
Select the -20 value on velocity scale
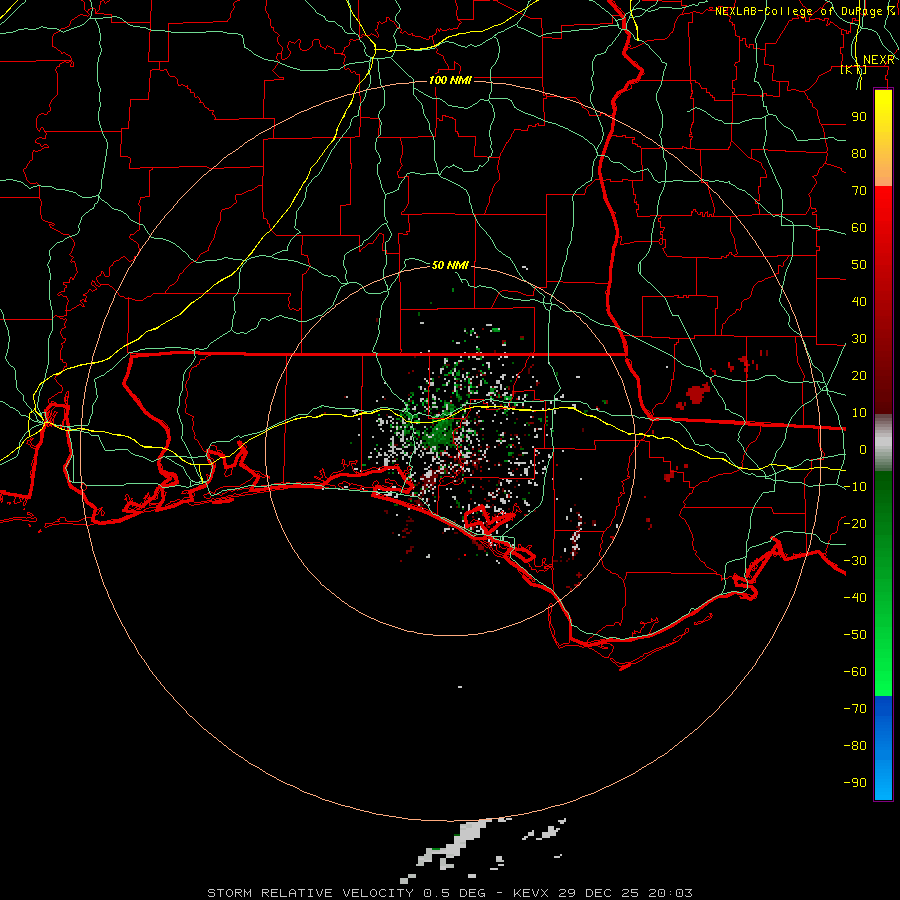click(x=855, y=523)
